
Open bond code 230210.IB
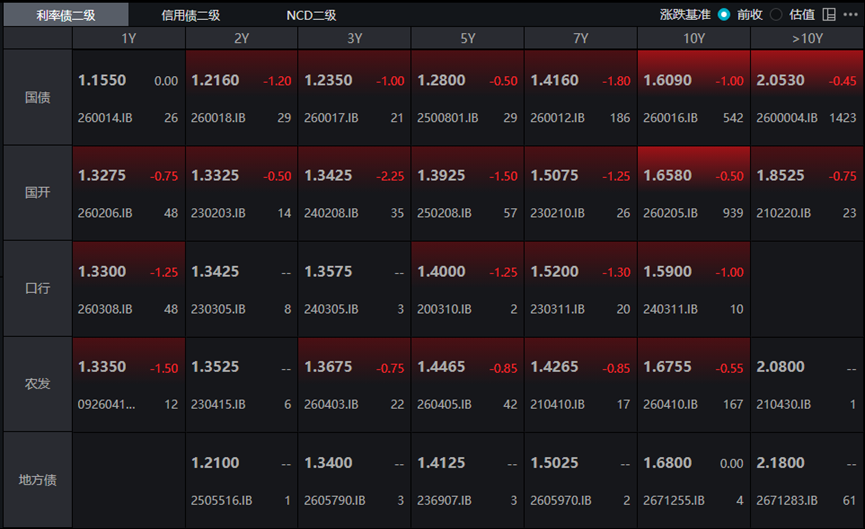557,213
